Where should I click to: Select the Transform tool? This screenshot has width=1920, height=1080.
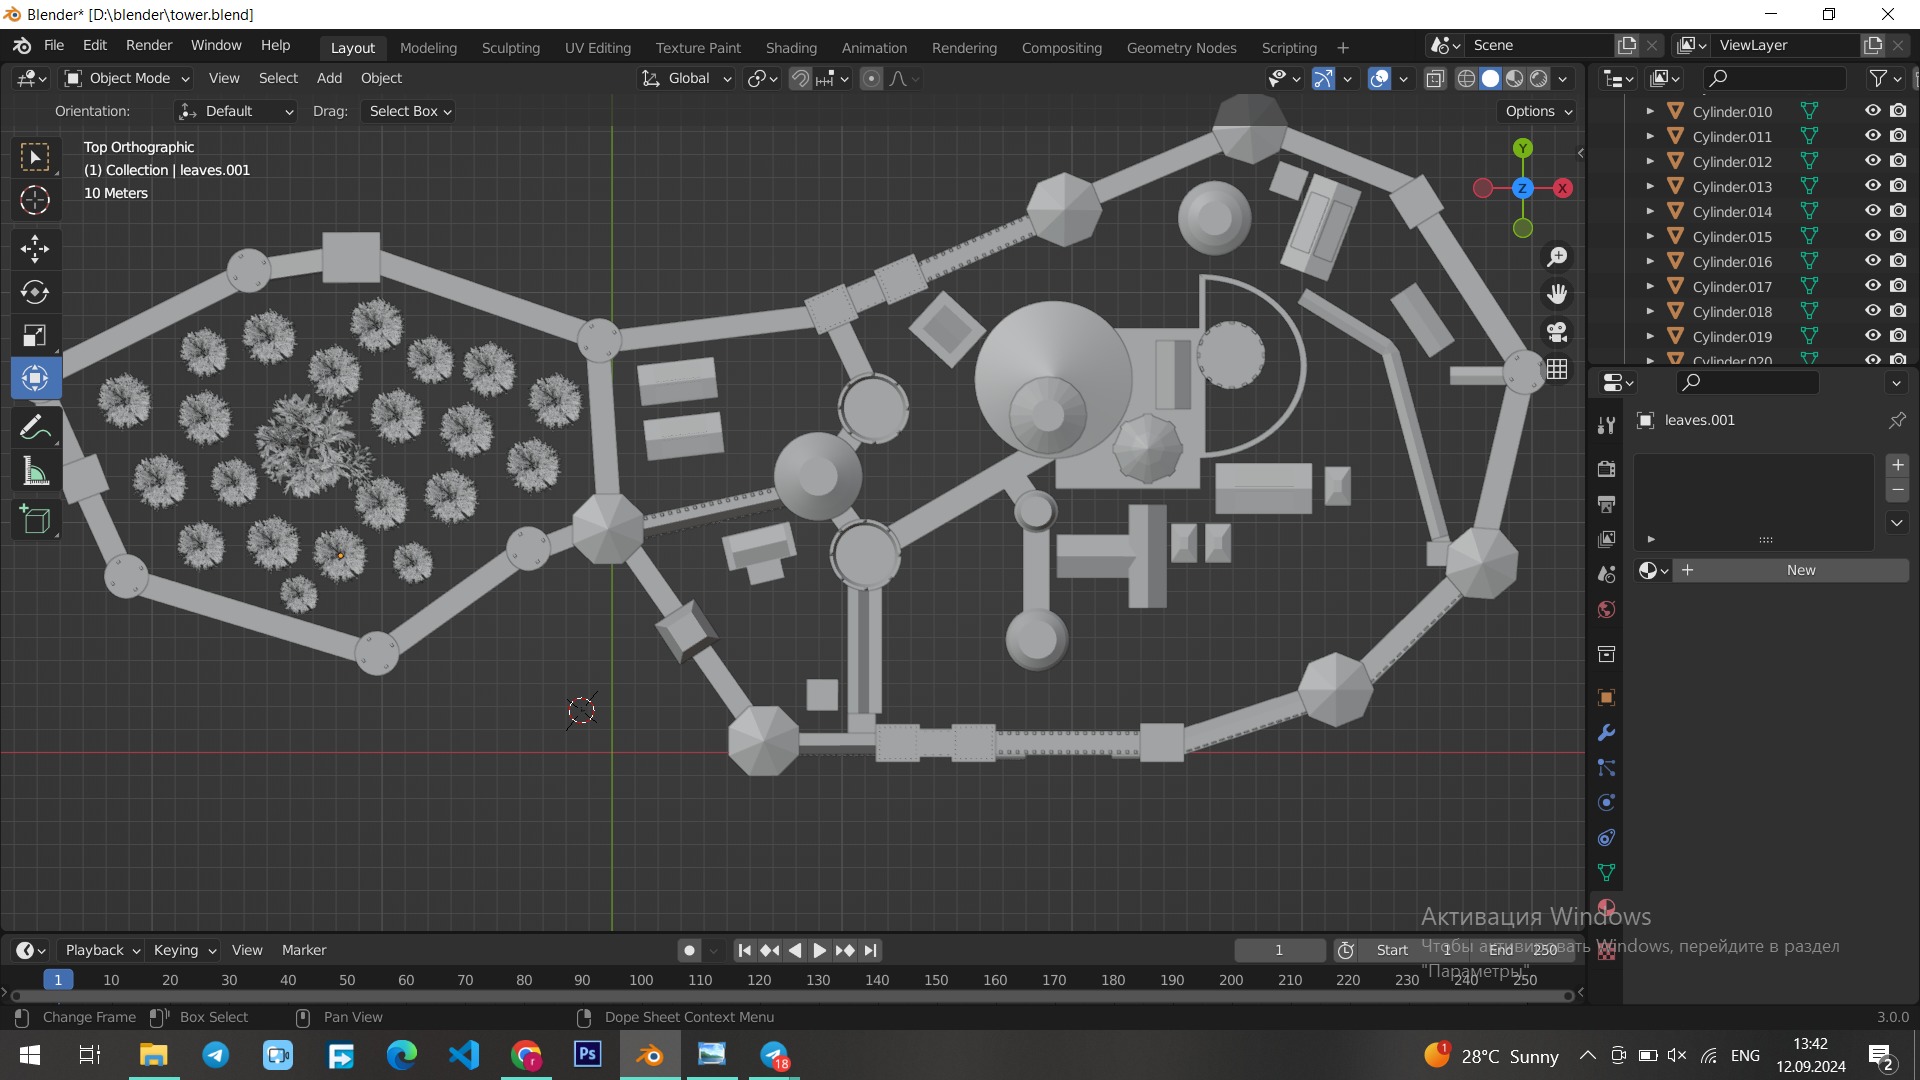tap(35, 378)
